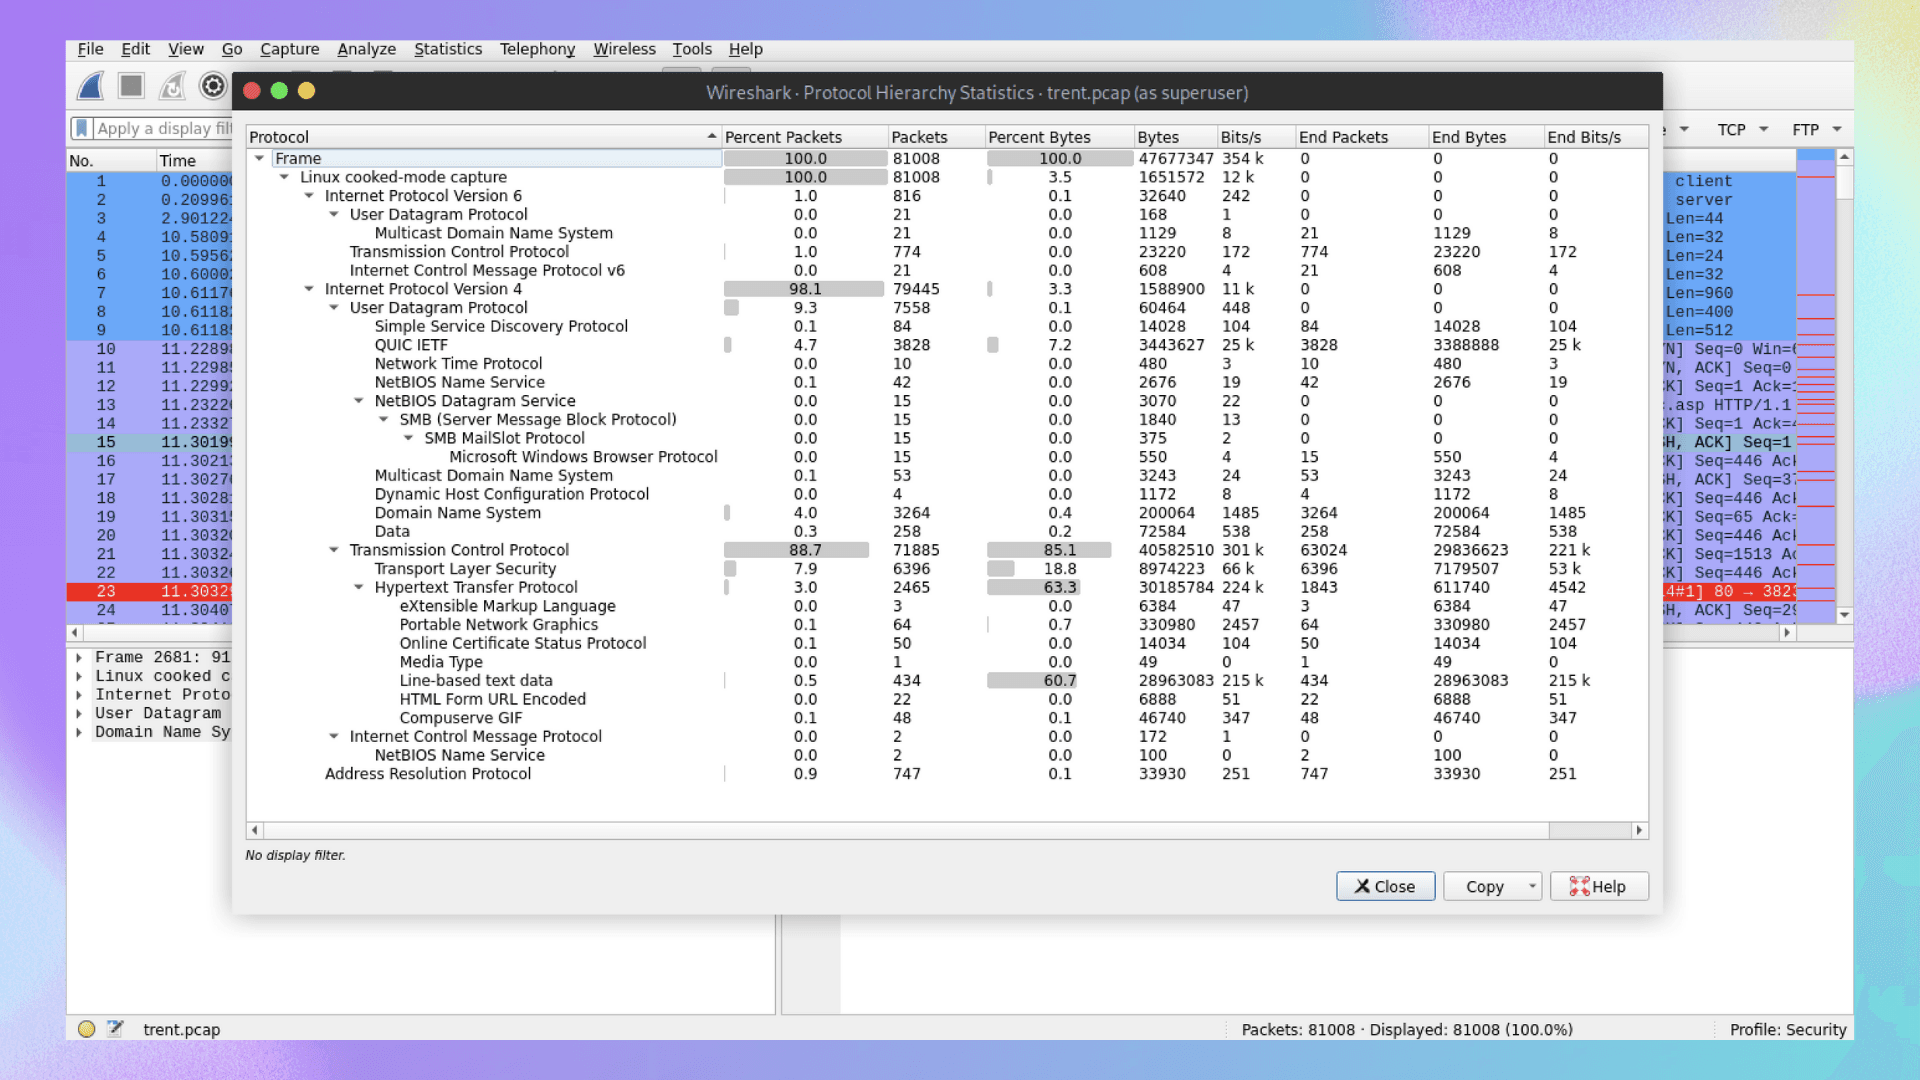This screenshot has height=1080, width=1920.
Task: Open capture file properties icon in status bar
Action: [115, 1029]
